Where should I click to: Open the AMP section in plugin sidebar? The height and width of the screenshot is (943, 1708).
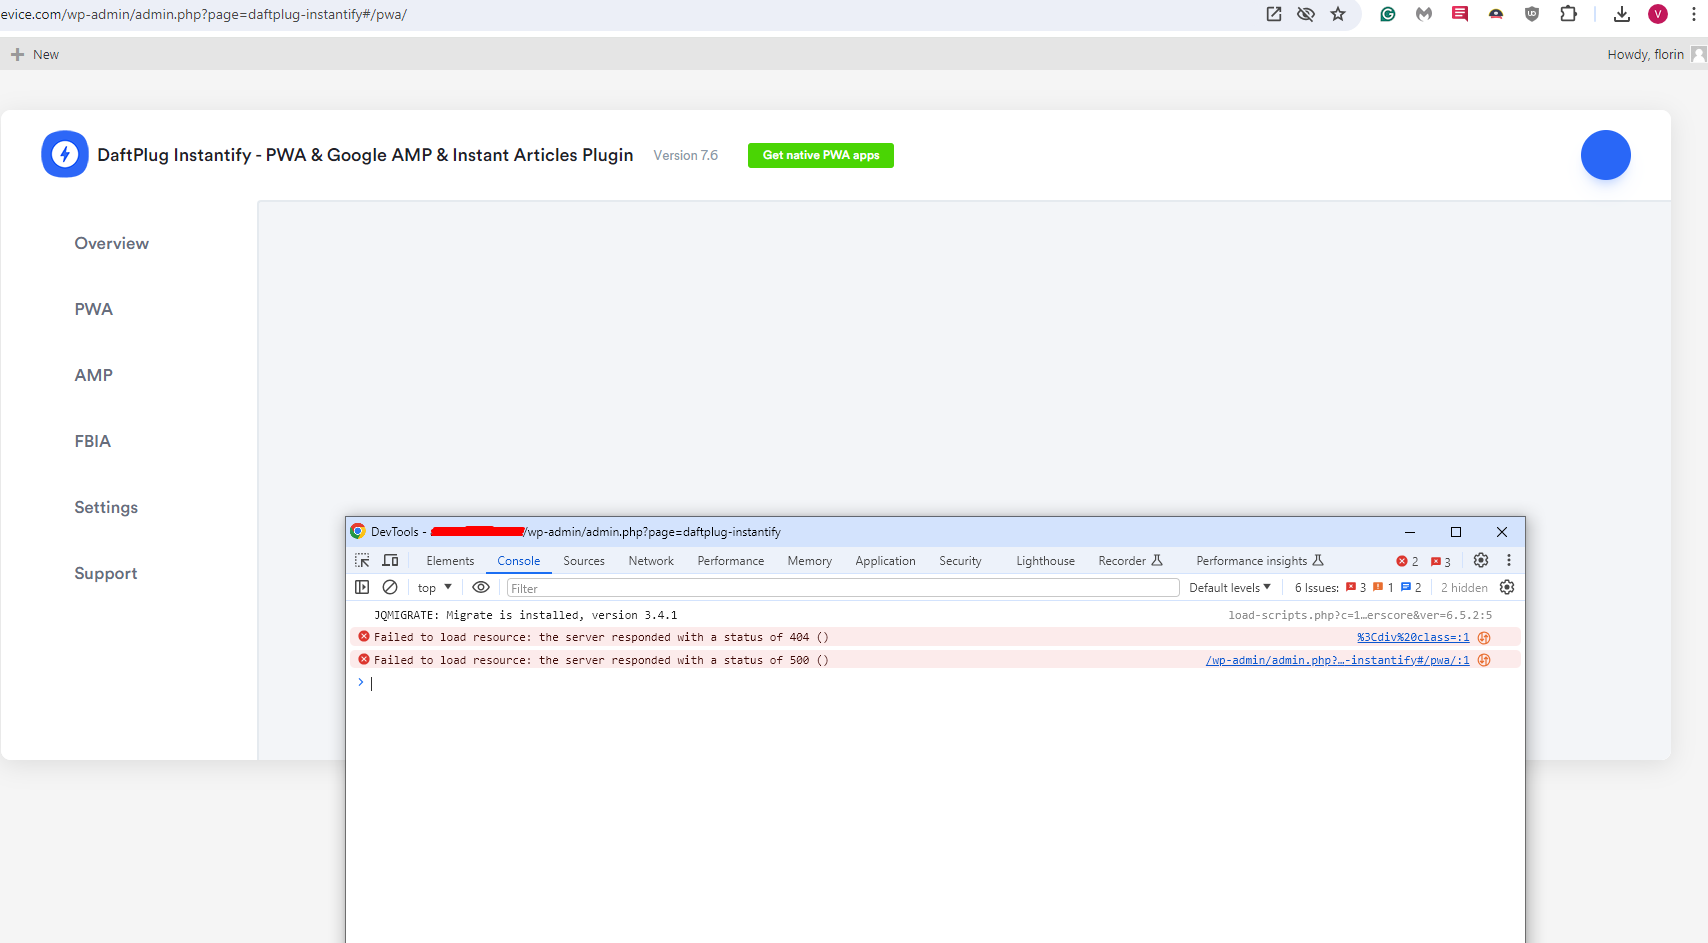(x=94, y=375)
